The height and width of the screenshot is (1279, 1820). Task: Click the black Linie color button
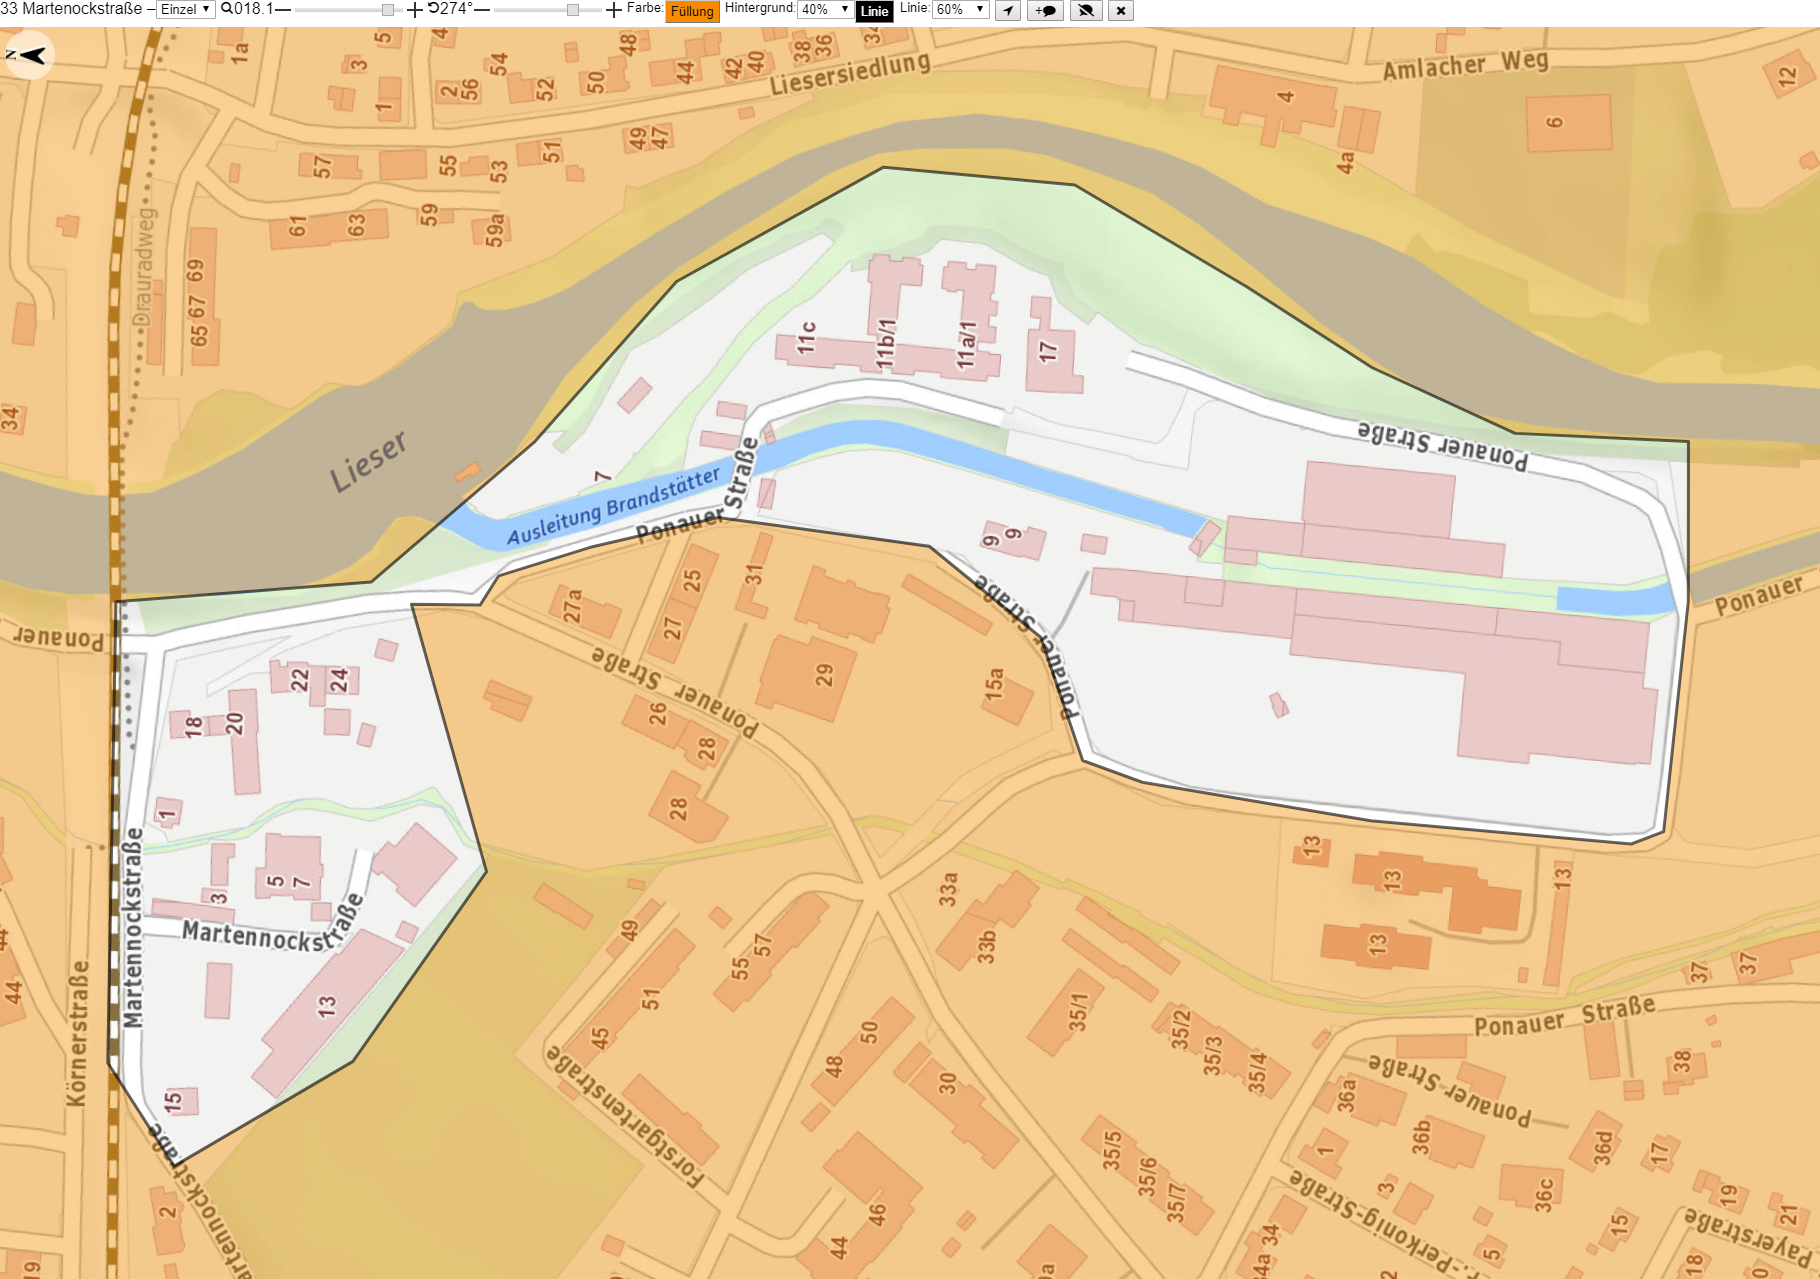[x=874, y=11]
